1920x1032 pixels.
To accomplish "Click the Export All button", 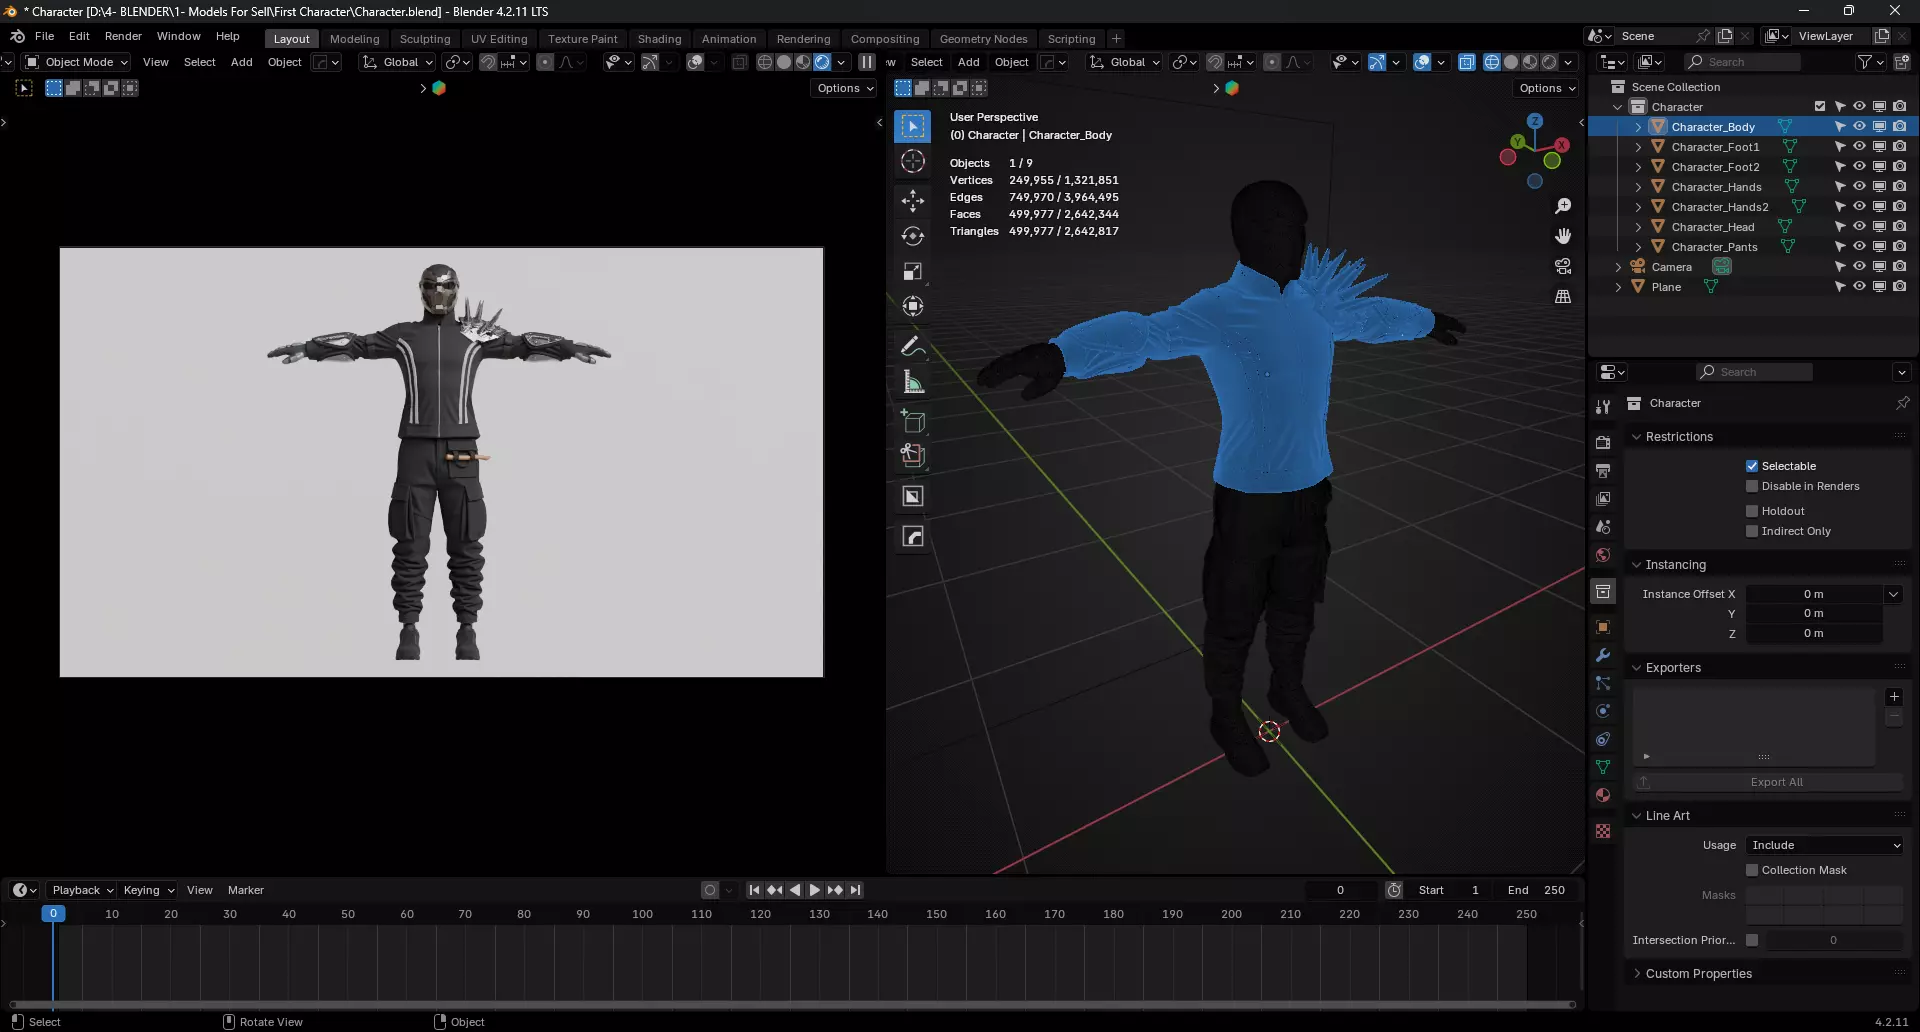I will coord(1768,782).
